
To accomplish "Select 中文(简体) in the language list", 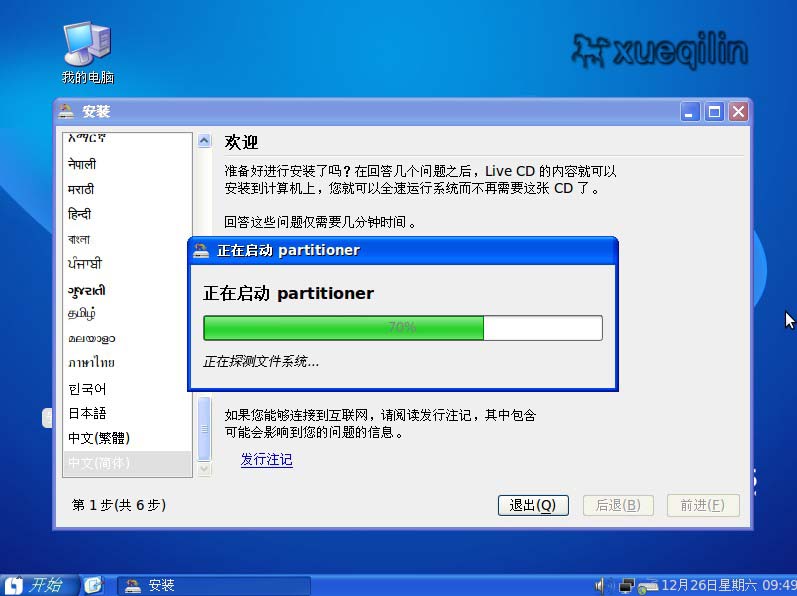I will [127, 463].
